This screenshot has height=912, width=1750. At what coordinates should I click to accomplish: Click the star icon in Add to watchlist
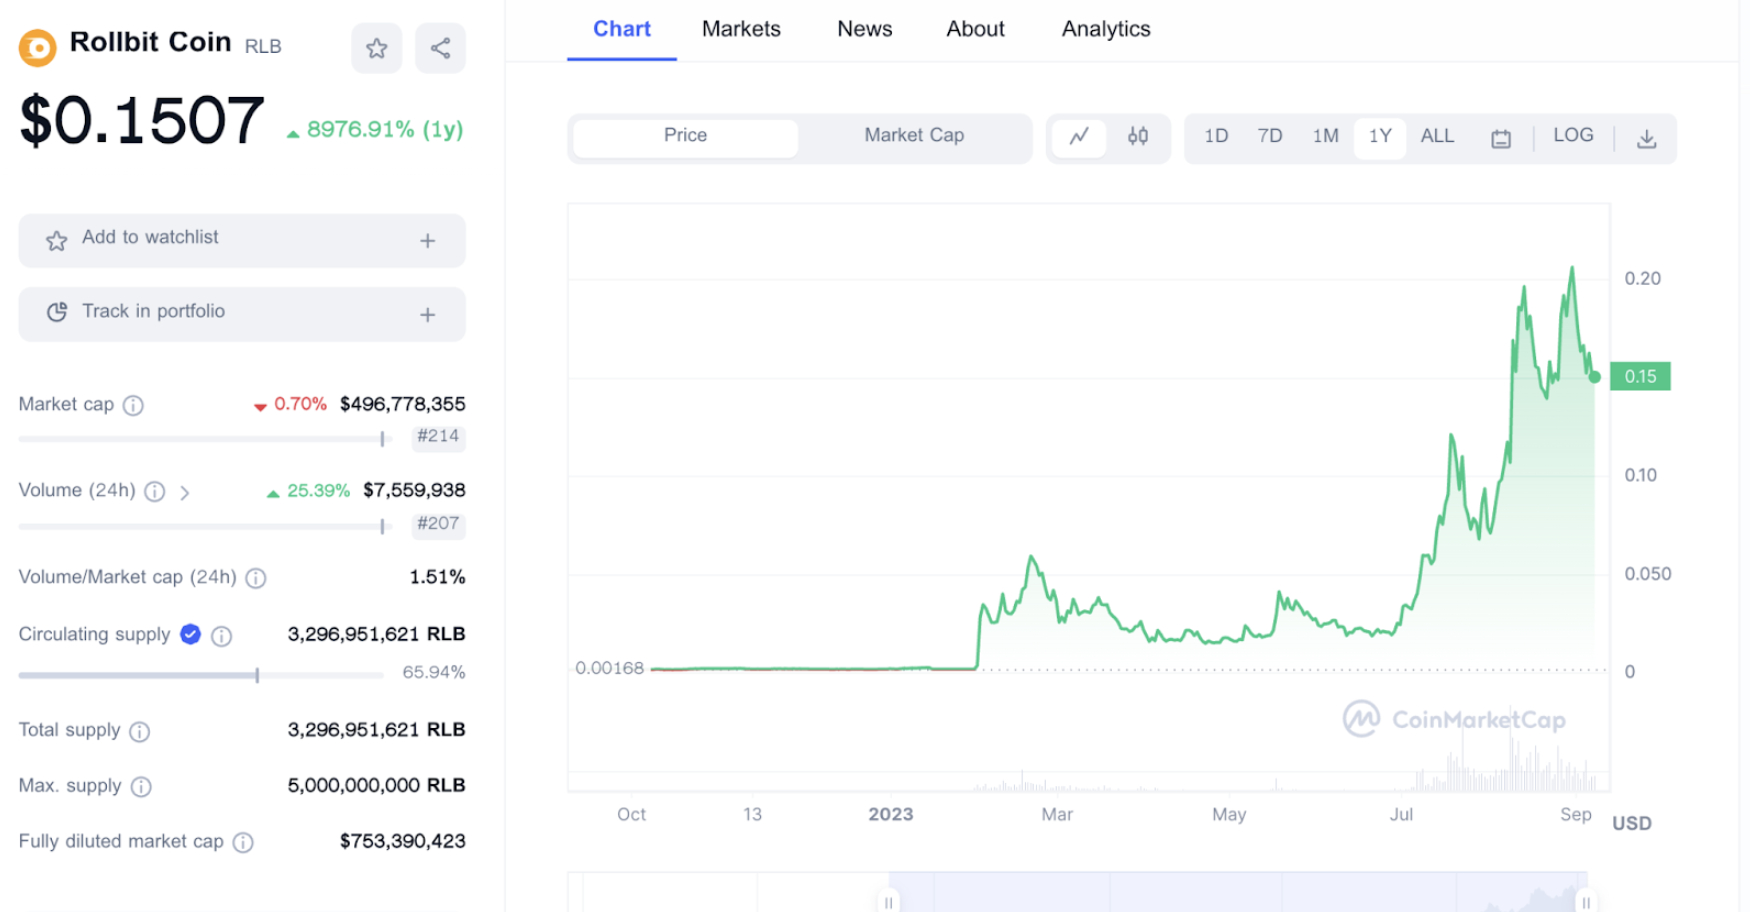coord(57,240)
